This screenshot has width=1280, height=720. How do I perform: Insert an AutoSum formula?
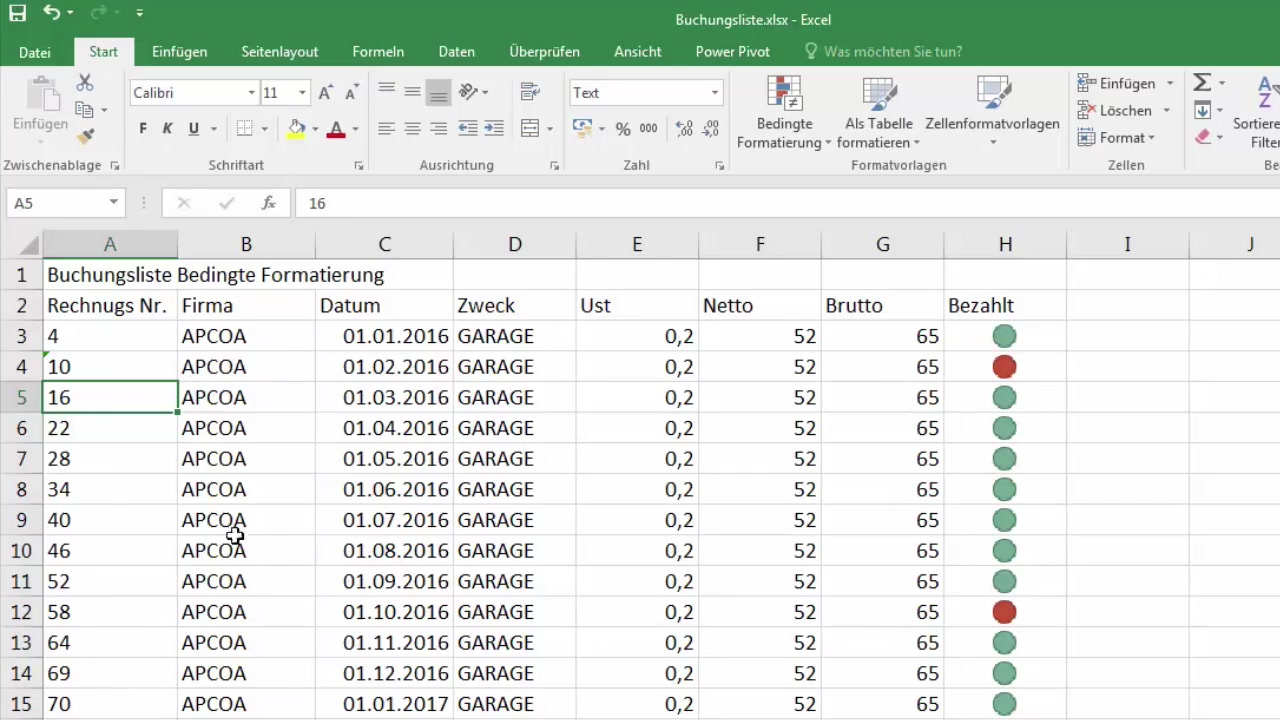[x=1203, y=83]
